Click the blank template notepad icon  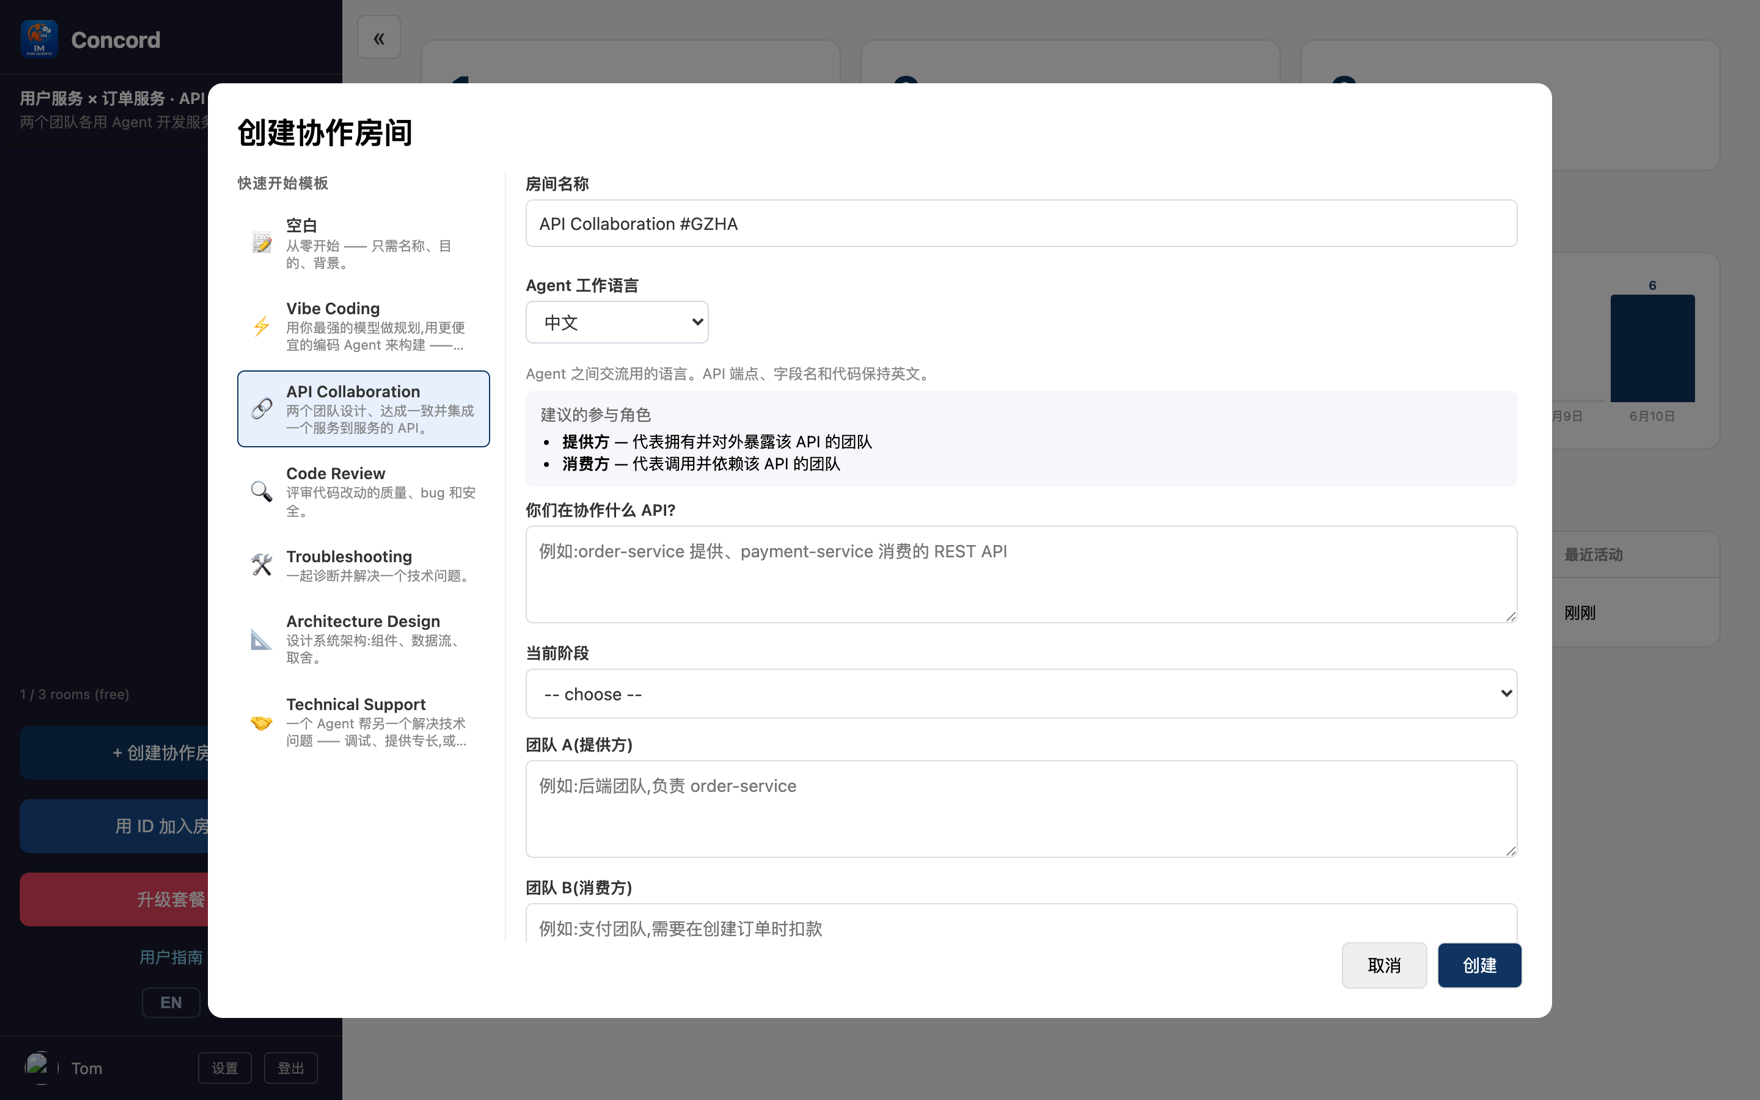pyautogui.click(x=261, y=243)
